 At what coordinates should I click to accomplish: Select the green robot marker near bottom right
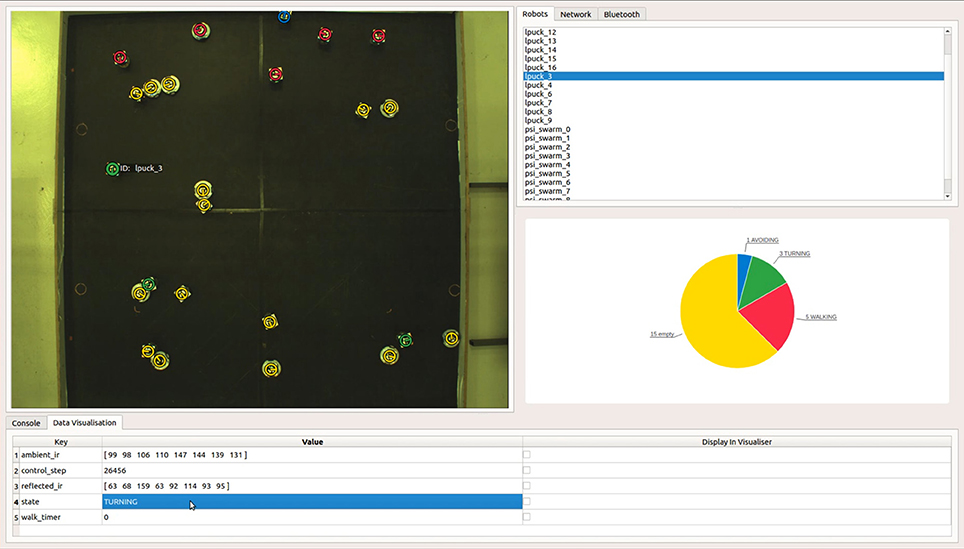[405, 340]
